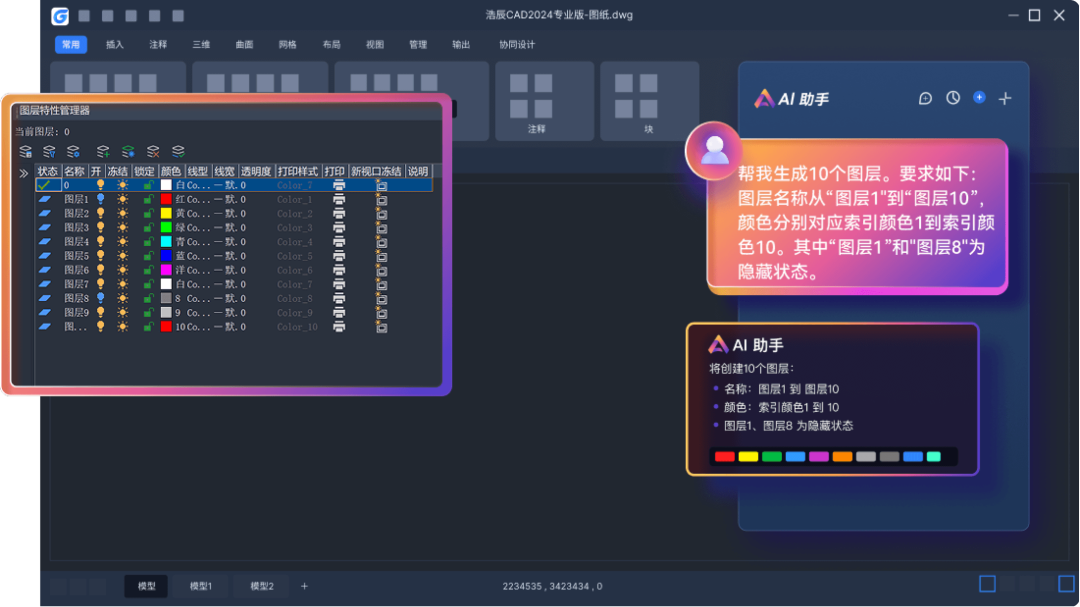Click the layer settings gear stack icon
This screenshot has width=1080, height=607.
coord(73,151)
